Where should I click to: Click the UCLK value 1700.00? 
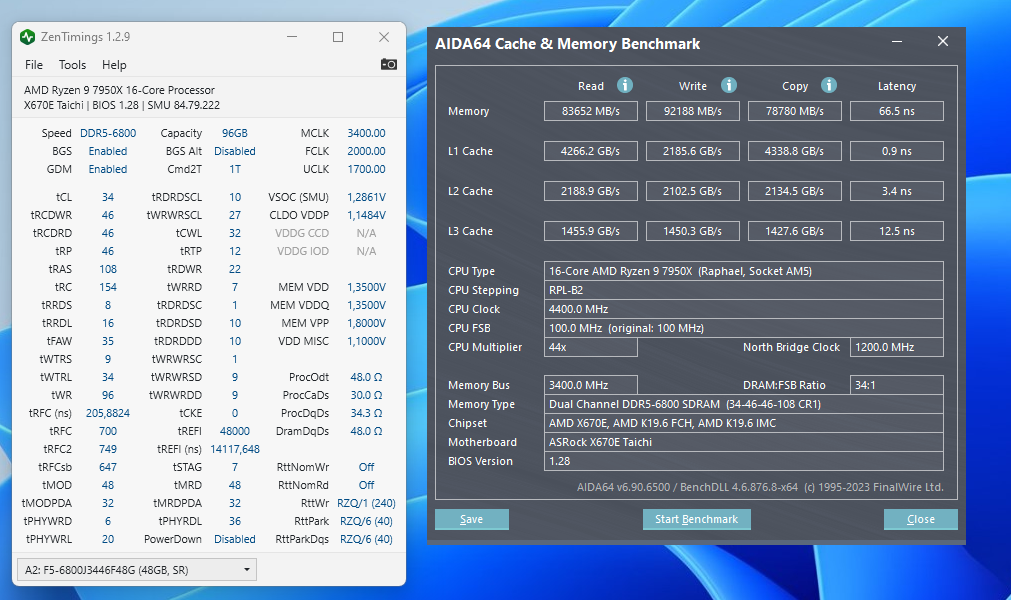(366, 169)
